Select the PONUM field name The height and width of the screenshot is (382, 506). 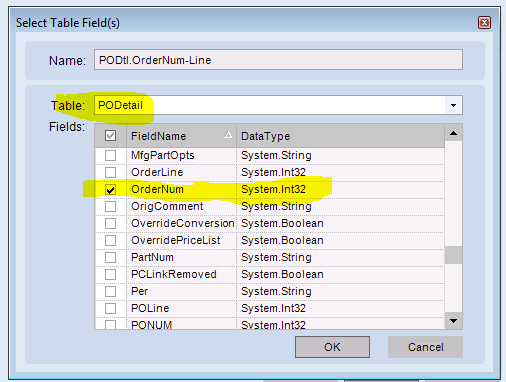[152, 325]
